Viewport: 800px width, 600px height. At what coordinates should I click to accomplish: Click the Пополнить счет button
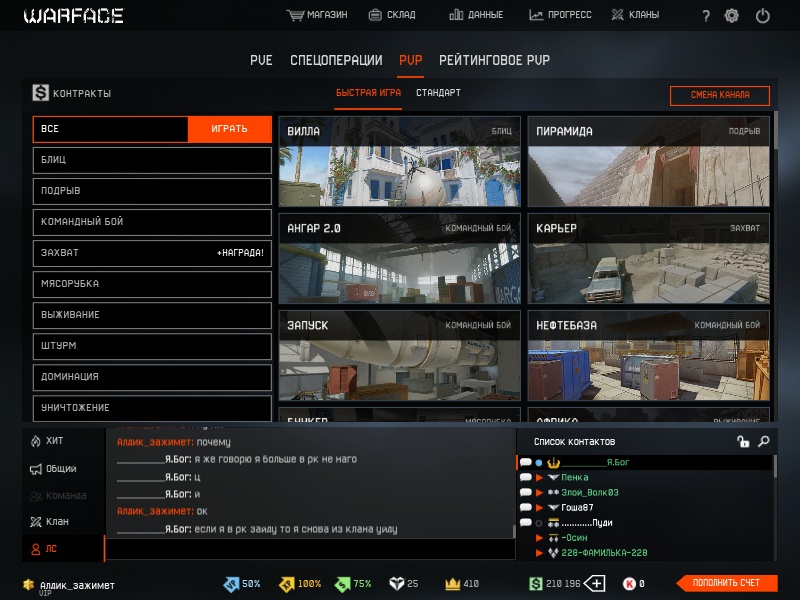pos(727,583)
